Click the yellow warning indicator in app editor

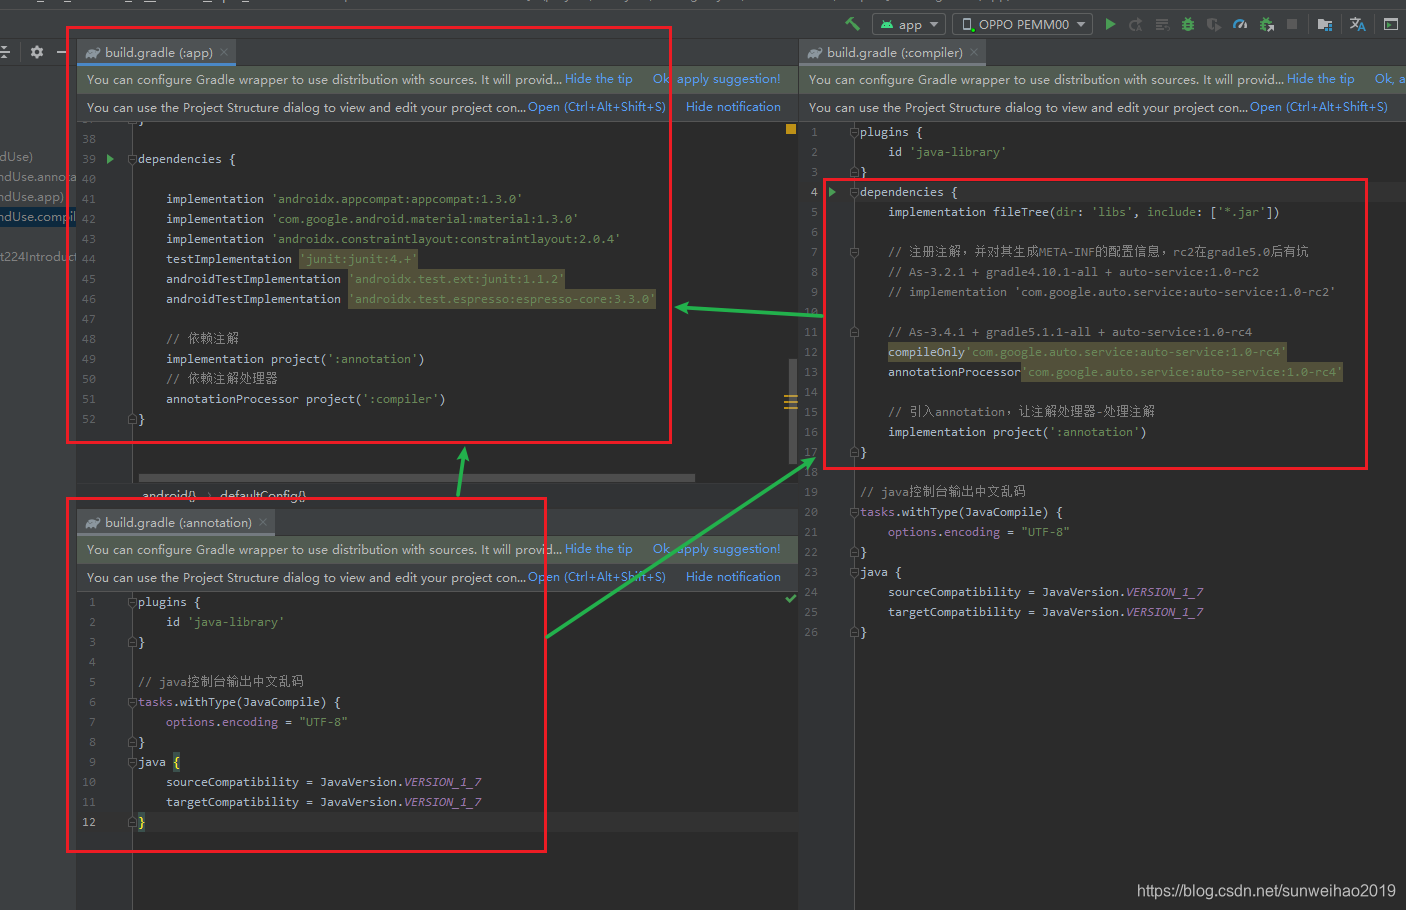(x=791, y=129)
